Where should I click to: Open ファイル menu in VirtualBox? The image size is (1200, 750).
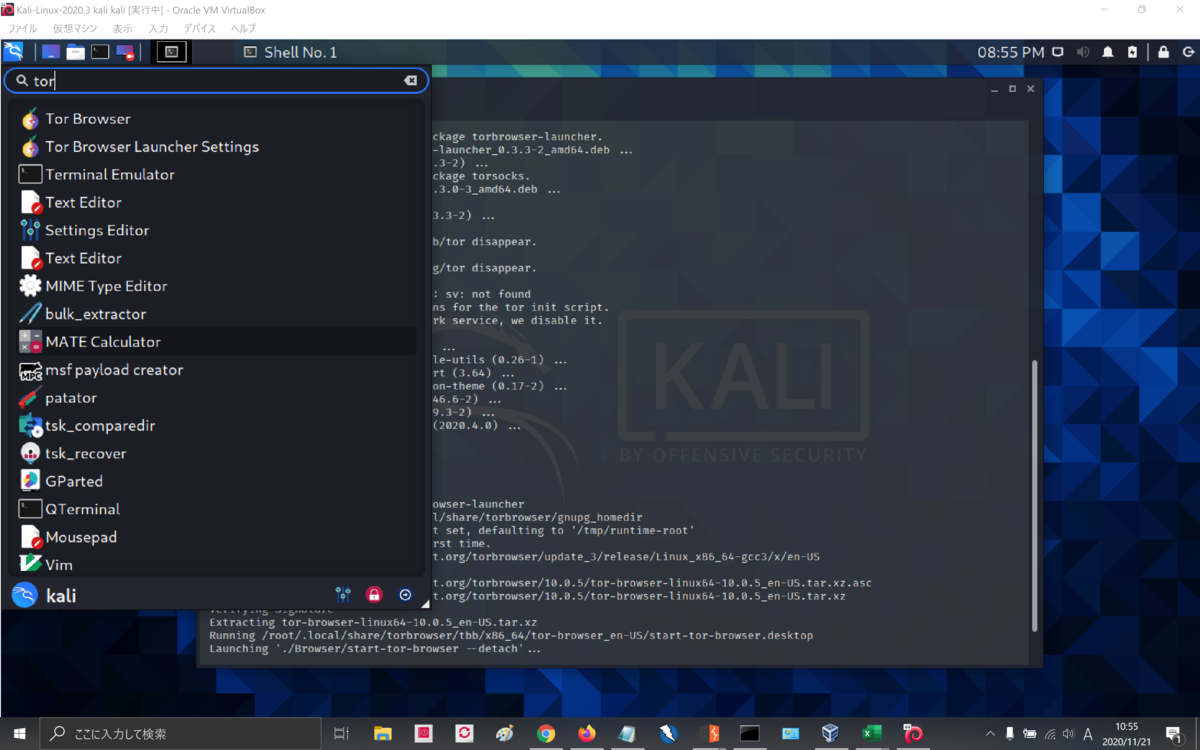(23, 29)
